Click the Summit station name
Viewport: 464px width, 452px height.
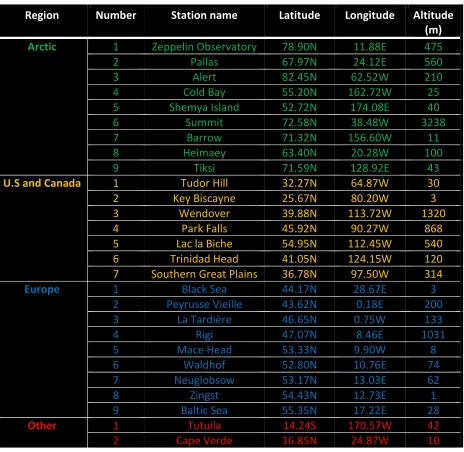[204, 123]
